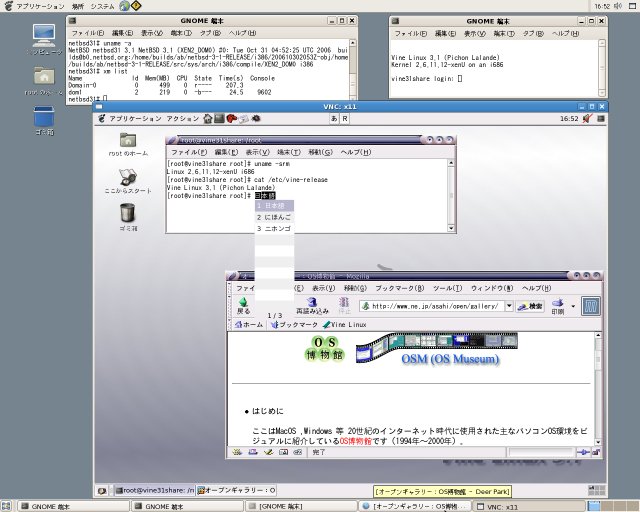Click security lock icon in Mozilla status bar

point(596,452)
